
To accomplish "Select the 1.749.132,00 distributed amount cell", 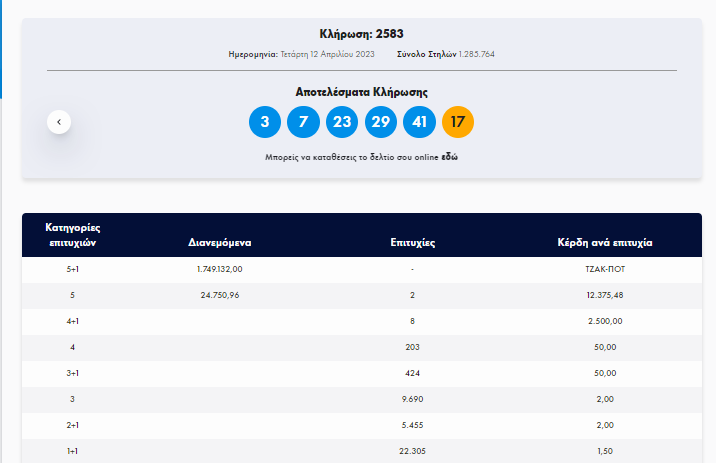I will pos(220,270).
